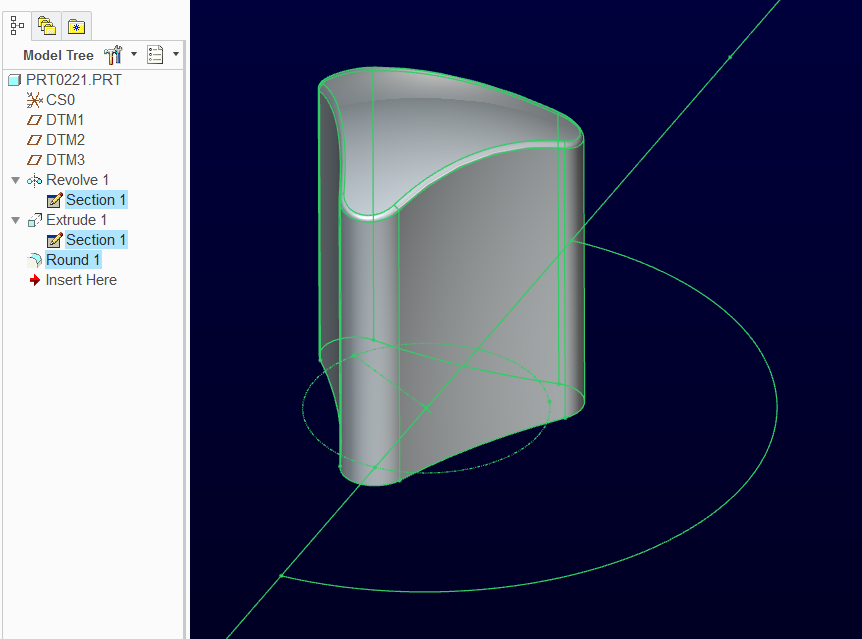The image size is (862, 639).
Task: Click the Round 1 feature icon
Action: click(35, 260)
